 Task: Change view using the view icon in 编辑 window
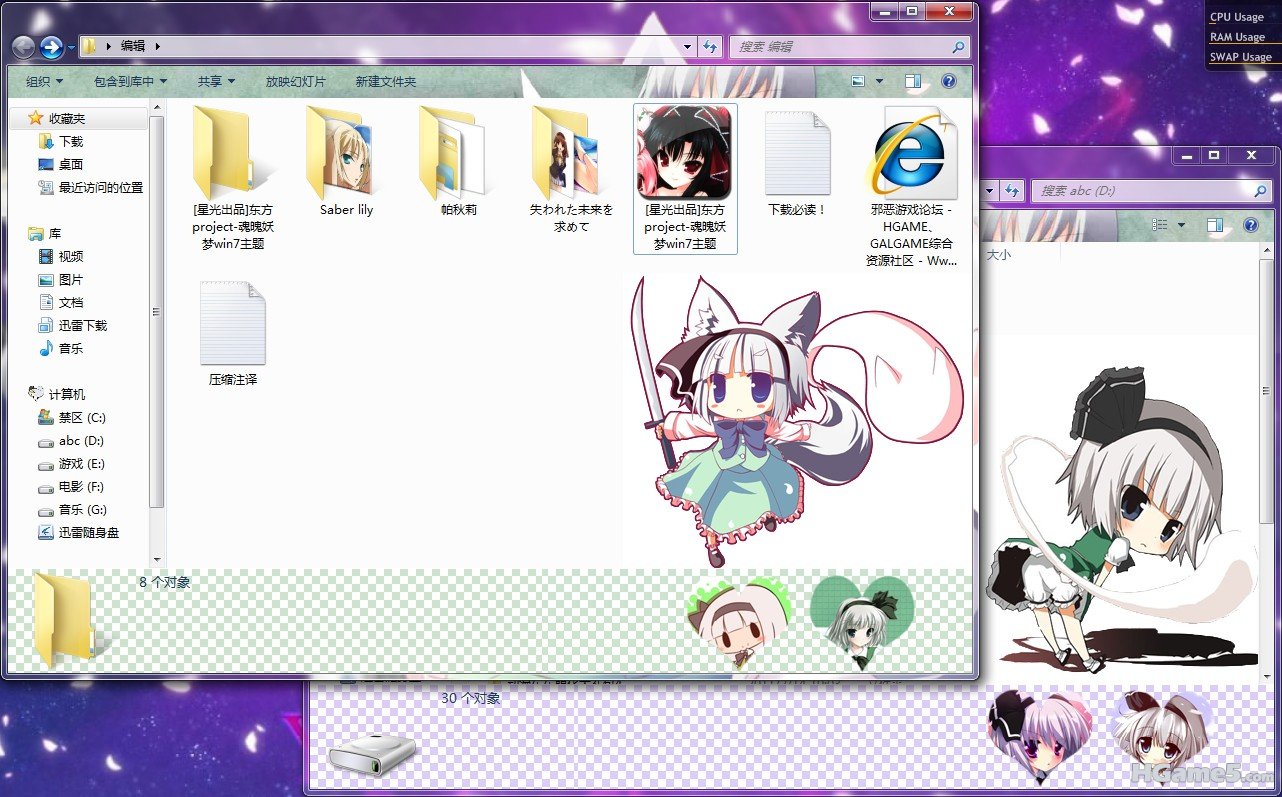858,81
